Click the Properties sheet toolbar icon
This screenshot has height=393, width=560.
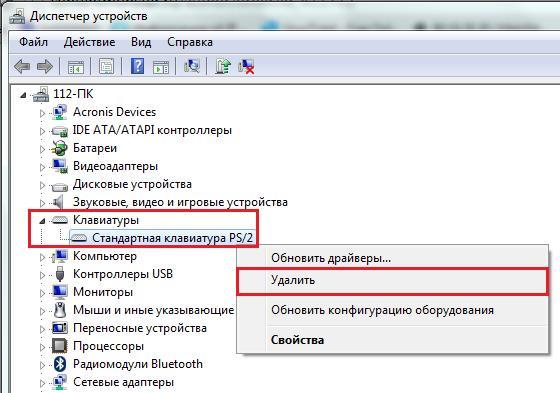pos(106,66)
